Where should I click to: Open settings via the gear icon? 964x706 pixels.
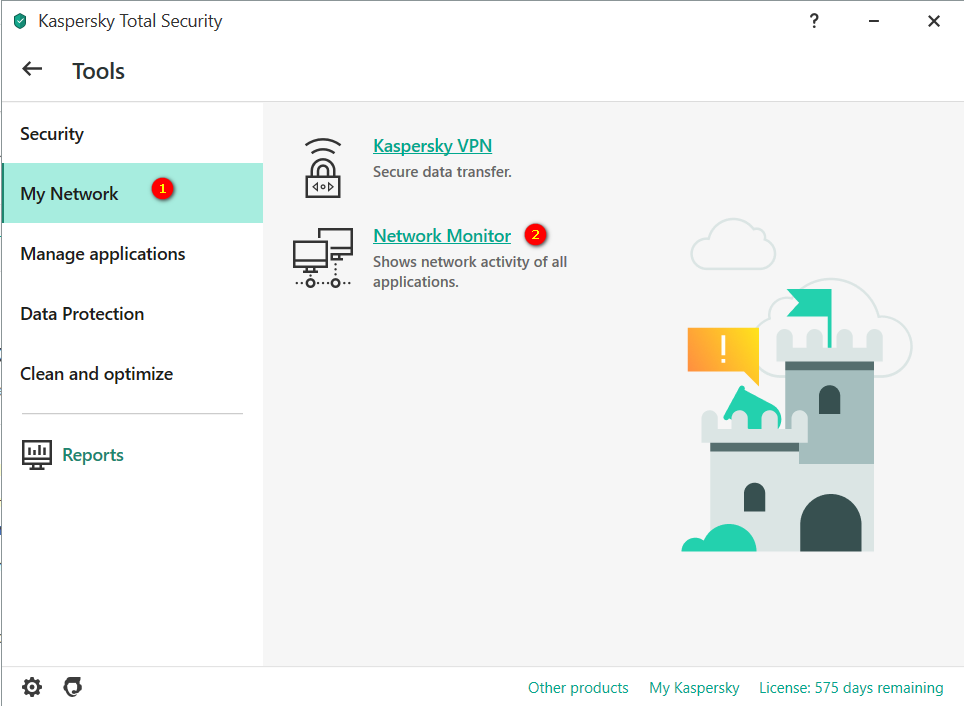point(32,687)
